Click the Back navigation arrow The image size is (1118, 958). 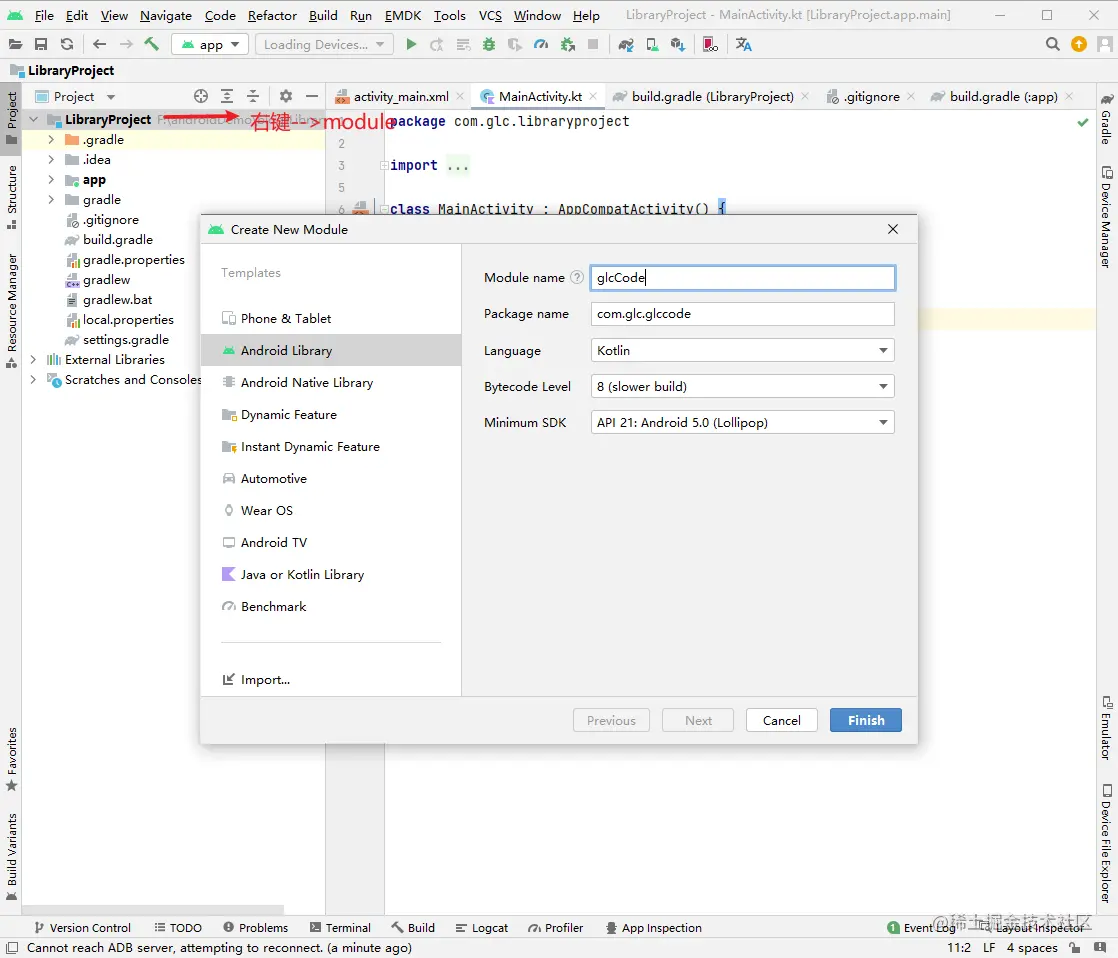click(100, 44)
